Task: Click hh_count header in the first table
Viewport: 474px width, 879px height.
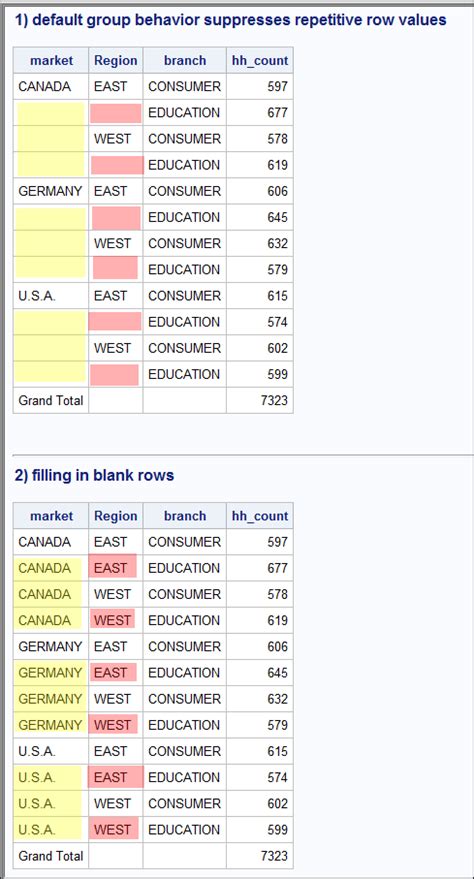Action: 260,61
